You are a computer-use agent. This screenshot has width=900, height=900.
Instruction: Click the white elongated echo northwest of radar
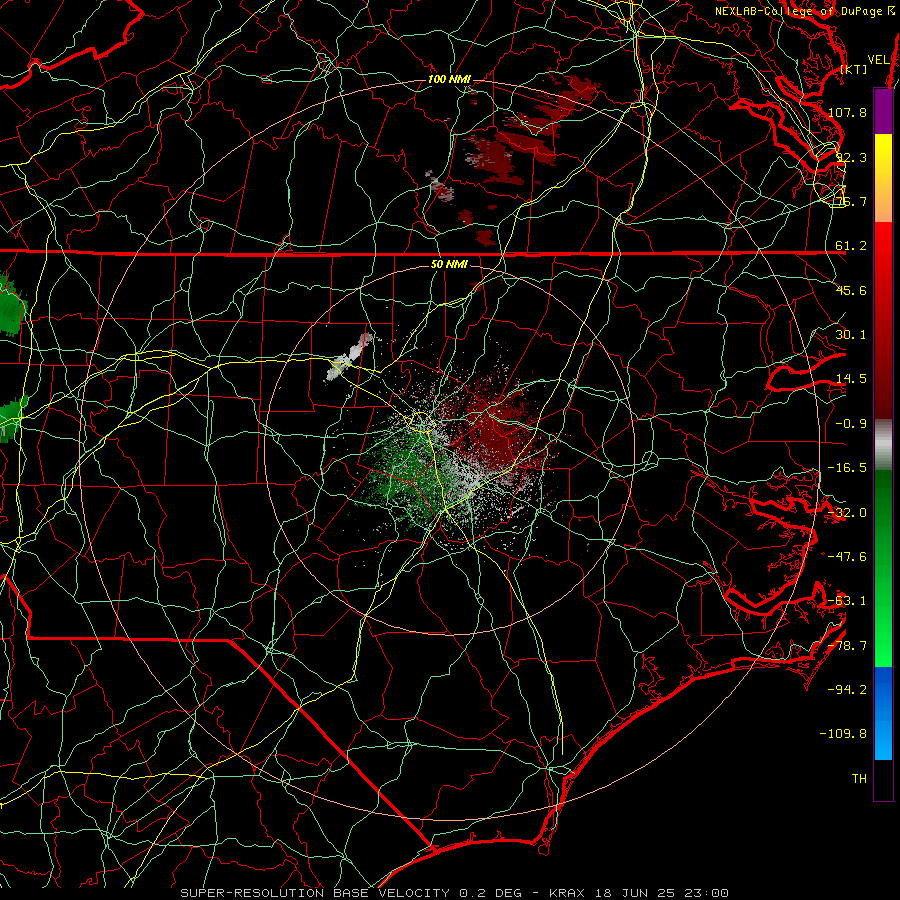click(x=349, y=358)
